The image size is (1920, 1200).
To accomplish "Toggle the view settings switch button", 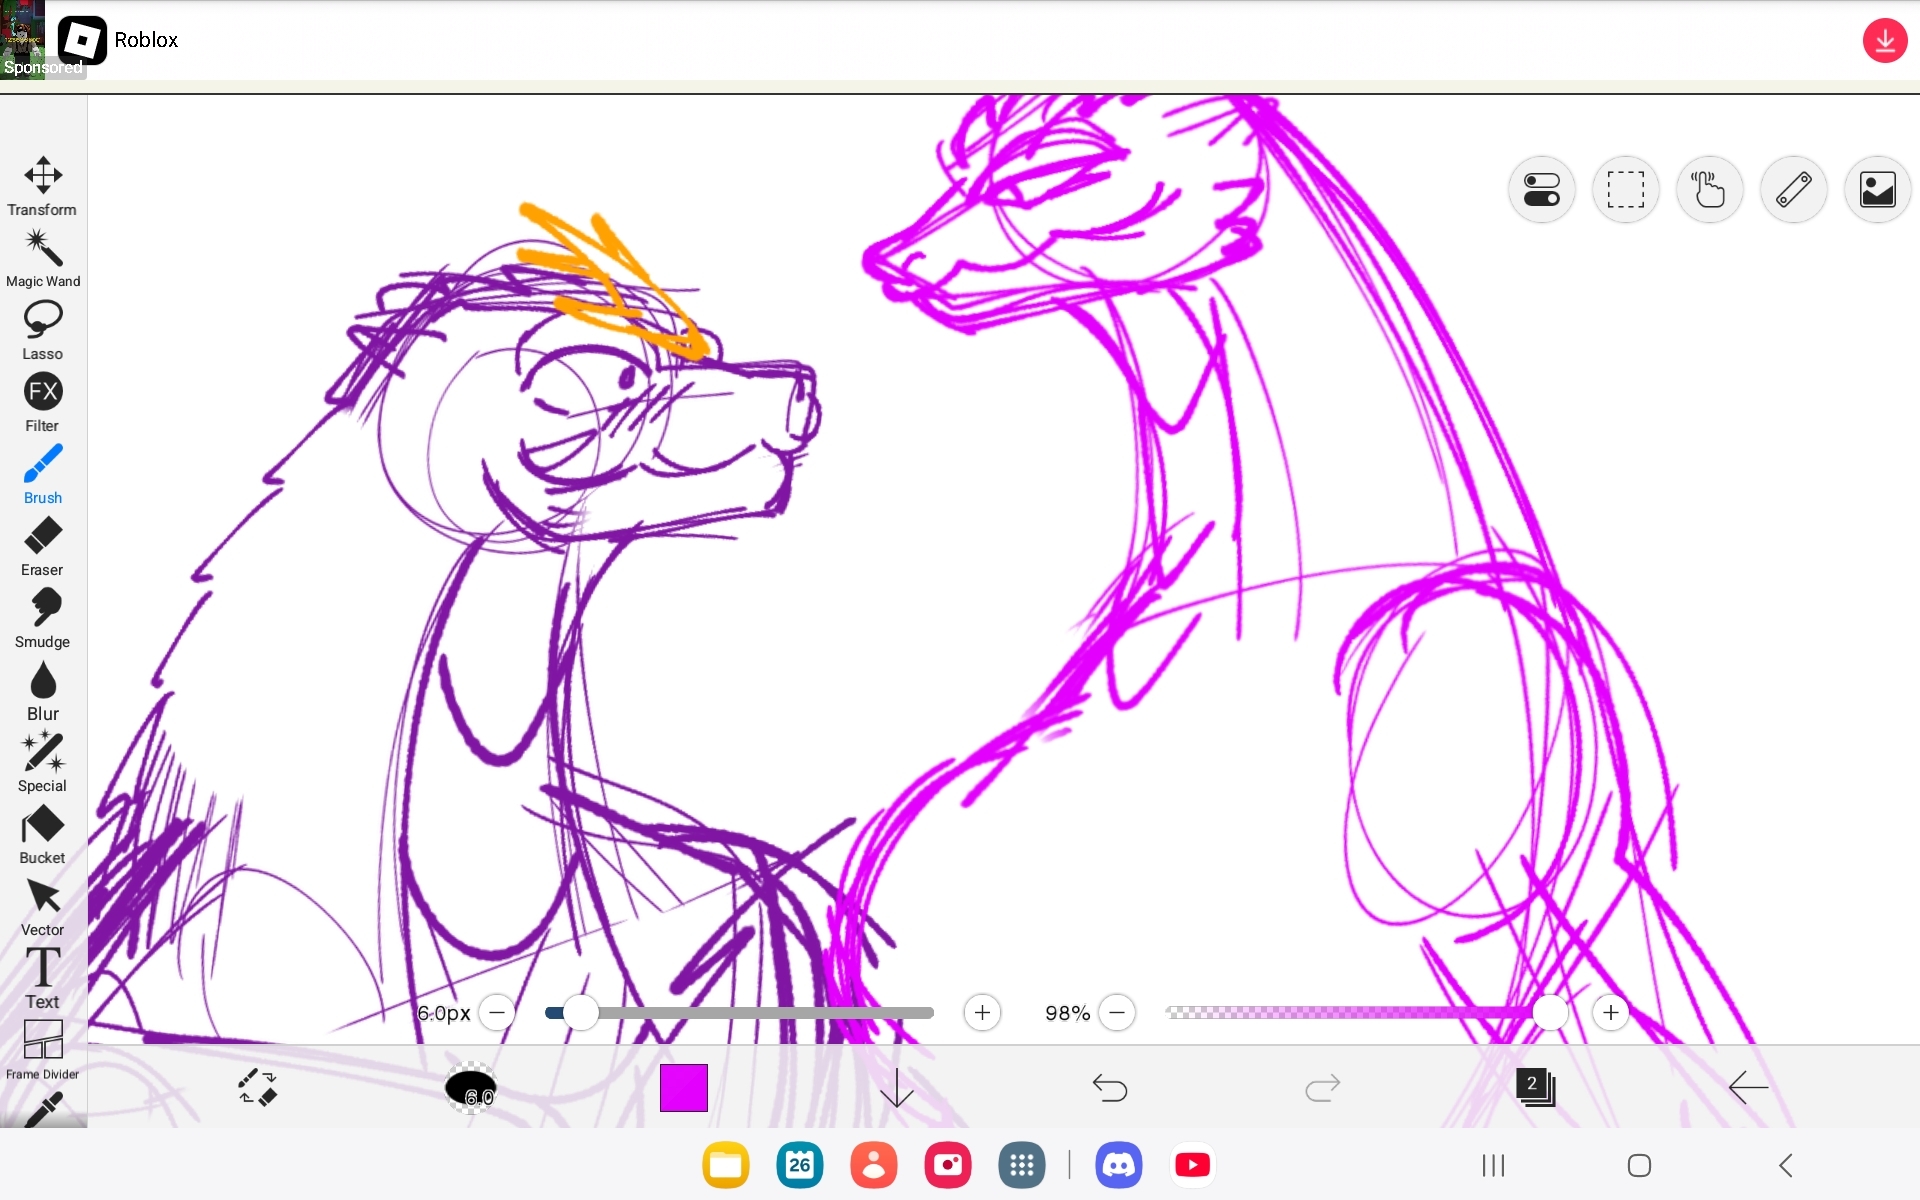I will click(x=1541, y=189).
